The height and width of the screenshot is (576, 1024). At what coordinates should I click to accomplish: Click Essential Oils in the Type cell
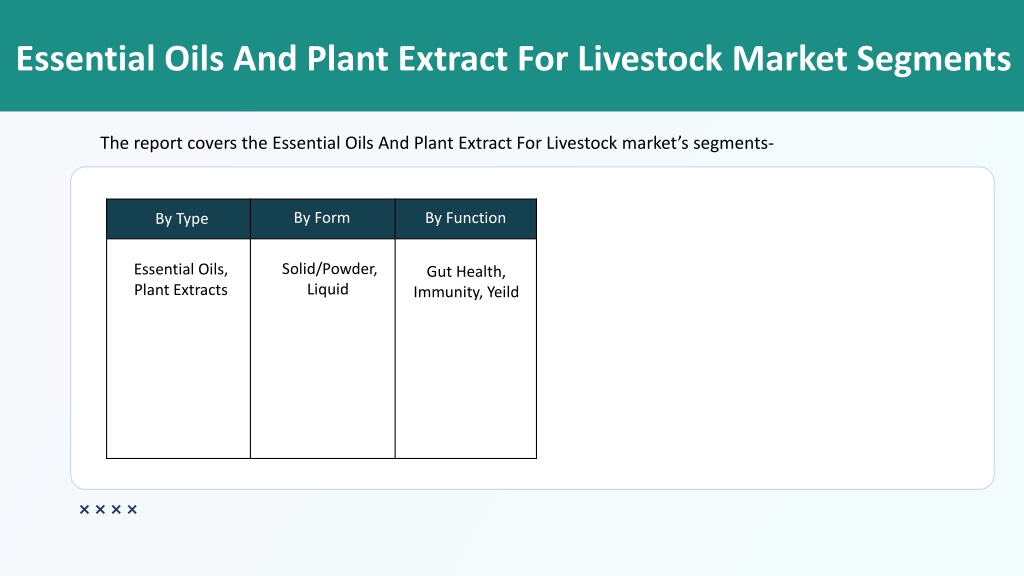(x=180, y=269)
